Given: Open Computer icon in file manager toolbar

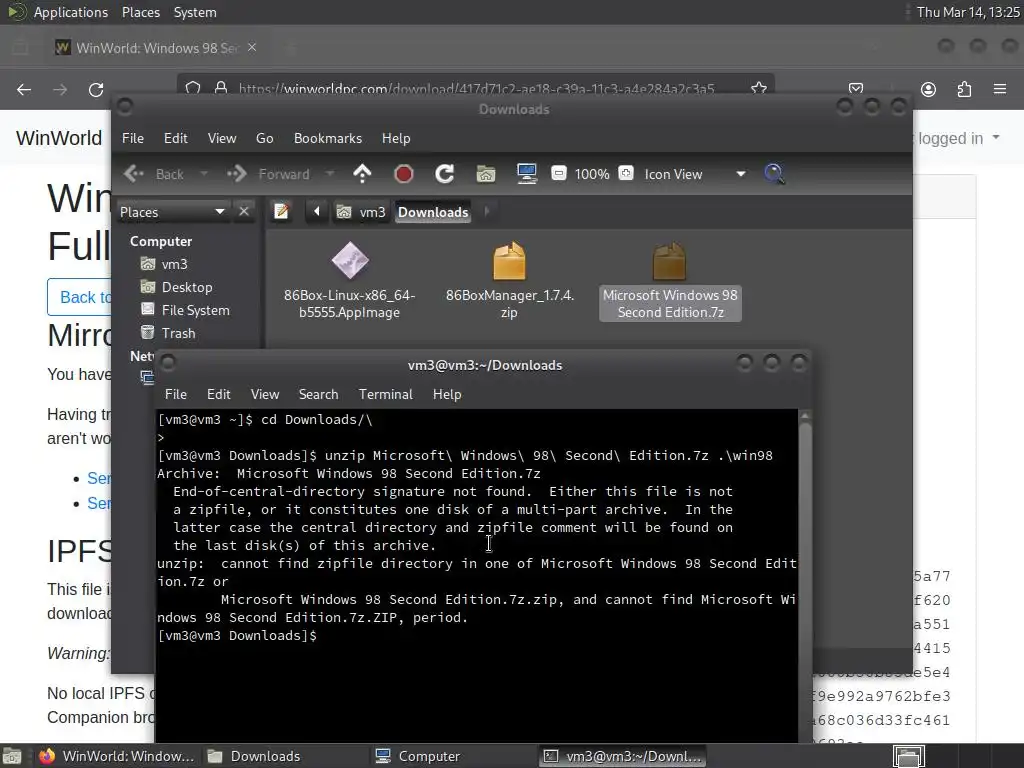Looking at the screenshot, I should (526, 174).
